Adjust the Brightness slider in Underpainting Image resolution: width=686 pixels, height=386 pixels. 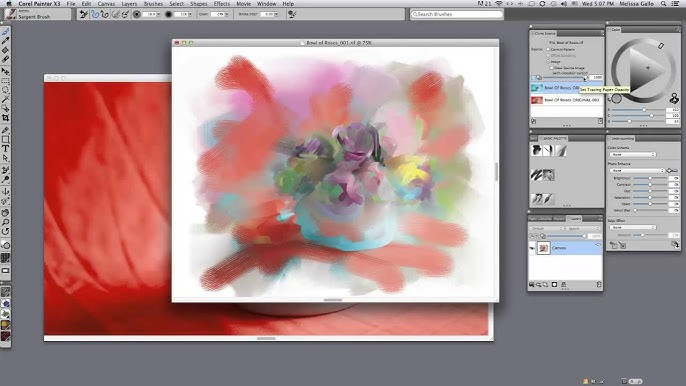(x=650, y=179)
